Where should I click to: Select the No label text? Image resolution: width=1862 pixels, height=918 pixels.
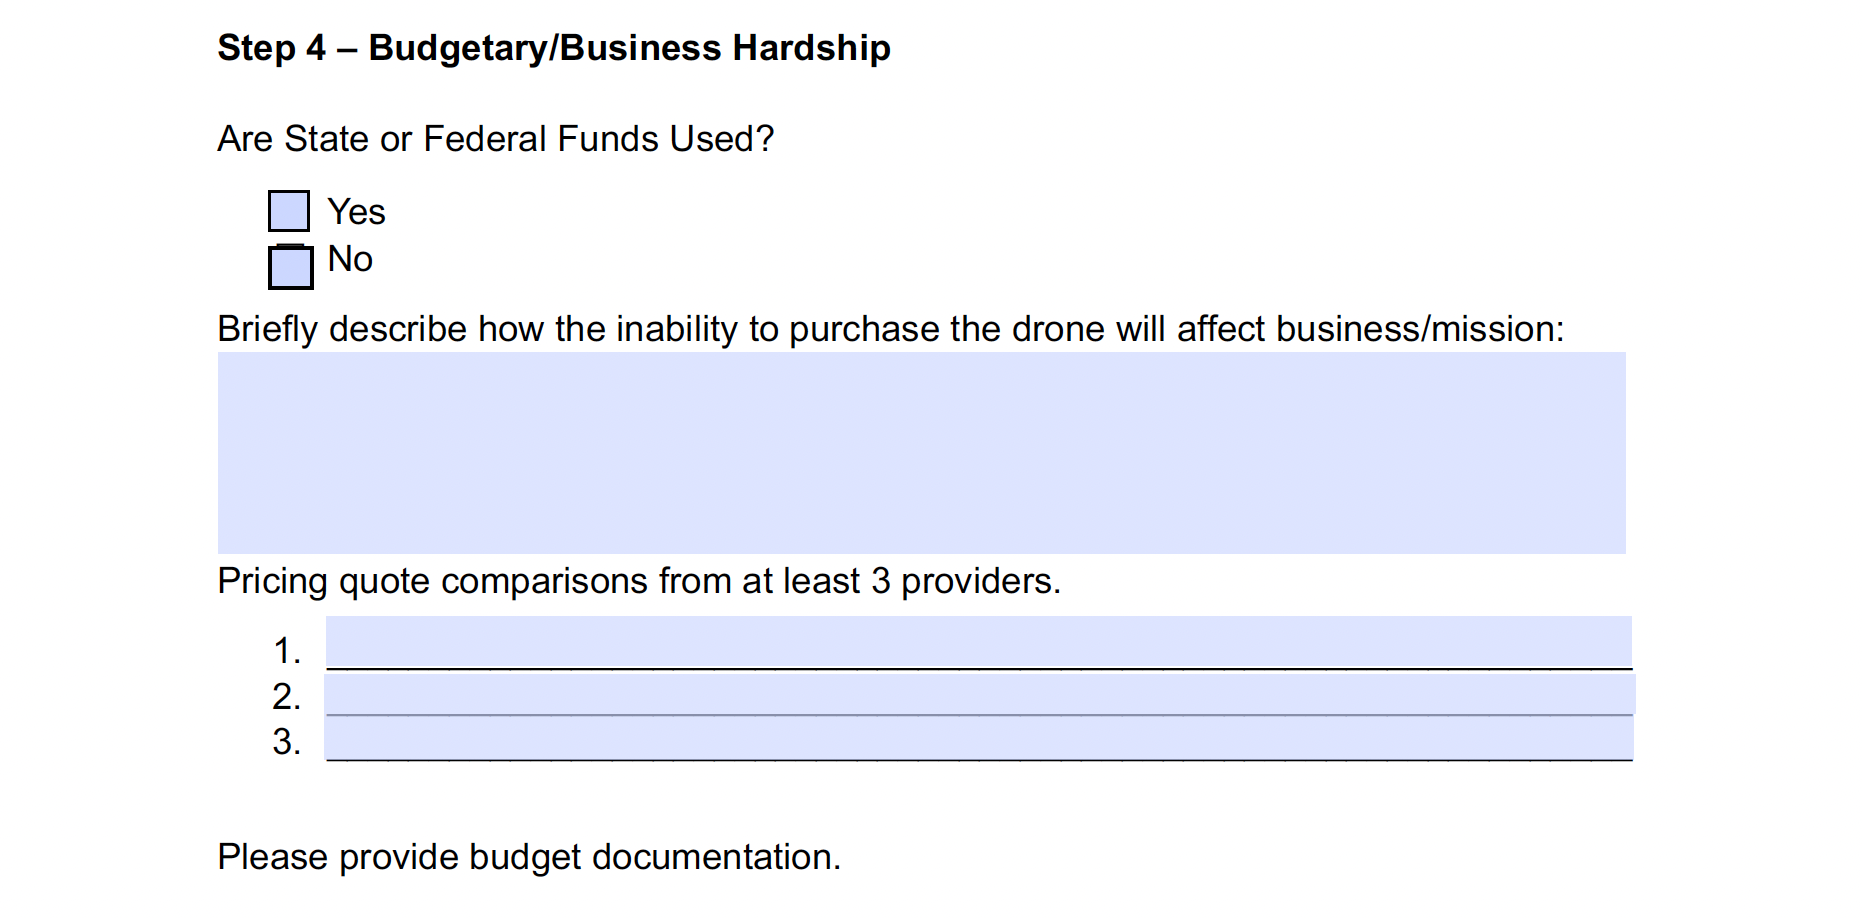point(350,259)
